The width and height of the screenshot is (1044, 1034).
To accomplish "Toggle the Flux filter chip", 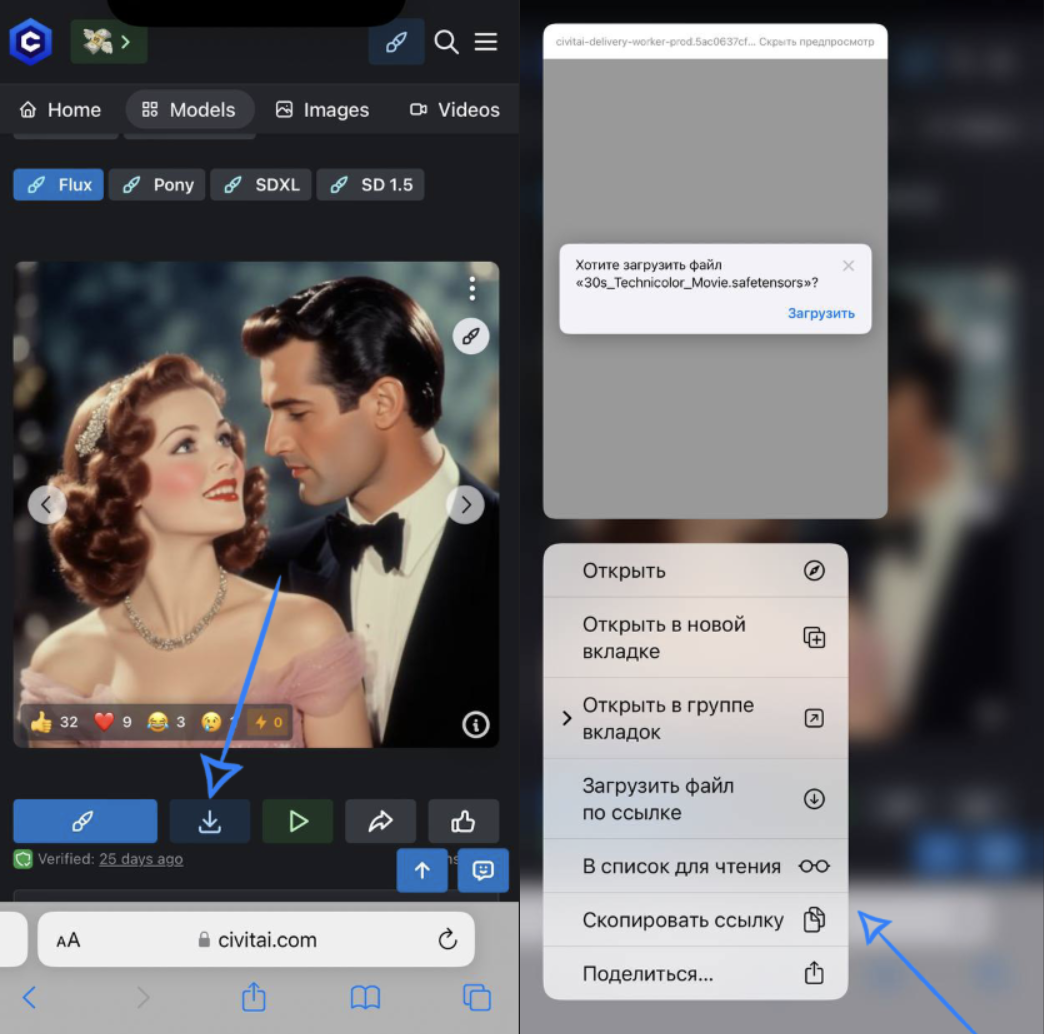I will (58, 185).
